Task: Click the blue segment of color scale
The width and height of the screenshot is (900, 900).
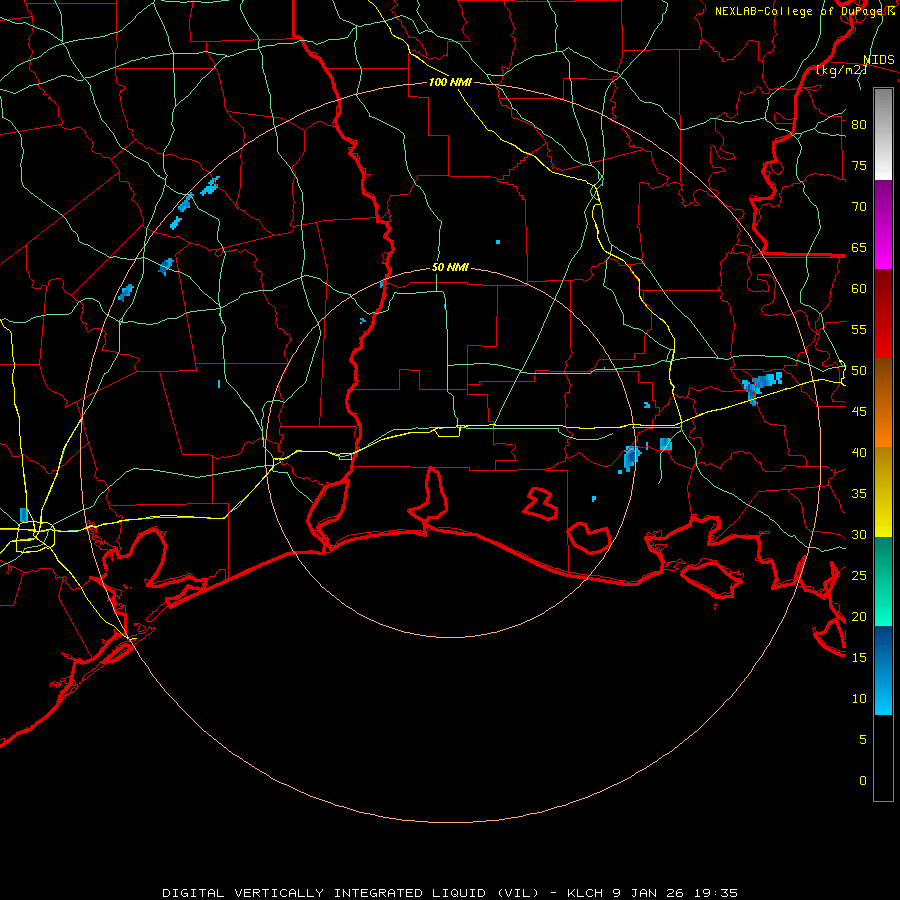Action: [883, 670]
